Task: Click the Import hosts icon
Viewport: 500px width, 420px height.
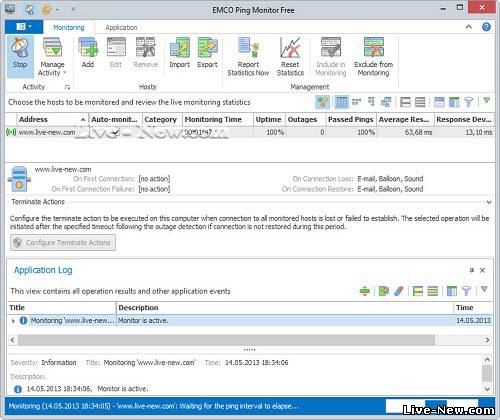Action: tap(180, 48)
